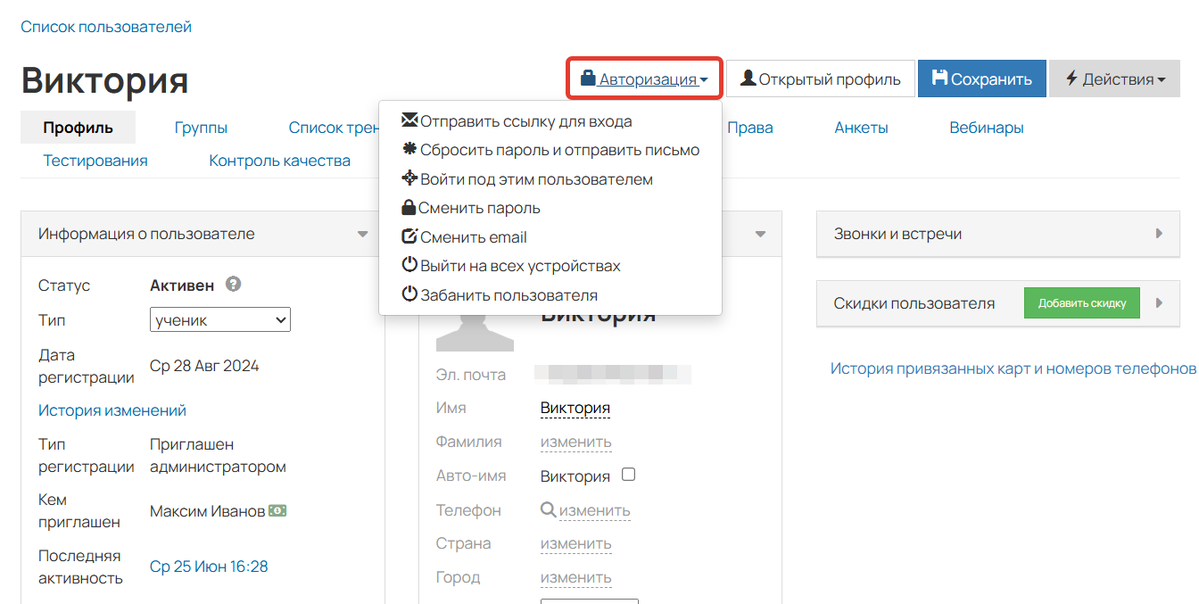Click the crosshair icon on 'Войти под этим пользователем'
The height and width of the screenshot is (604, 1199).
(408, 178)
